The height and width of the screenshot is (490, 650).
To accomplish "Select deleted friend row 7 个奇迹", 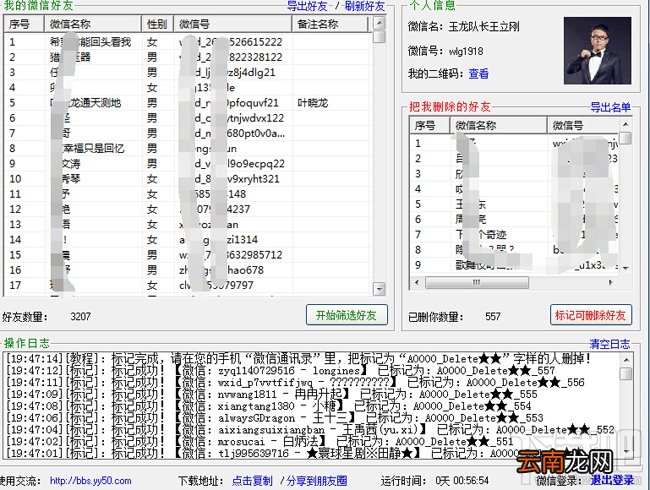I will click(x=514, y=235).
